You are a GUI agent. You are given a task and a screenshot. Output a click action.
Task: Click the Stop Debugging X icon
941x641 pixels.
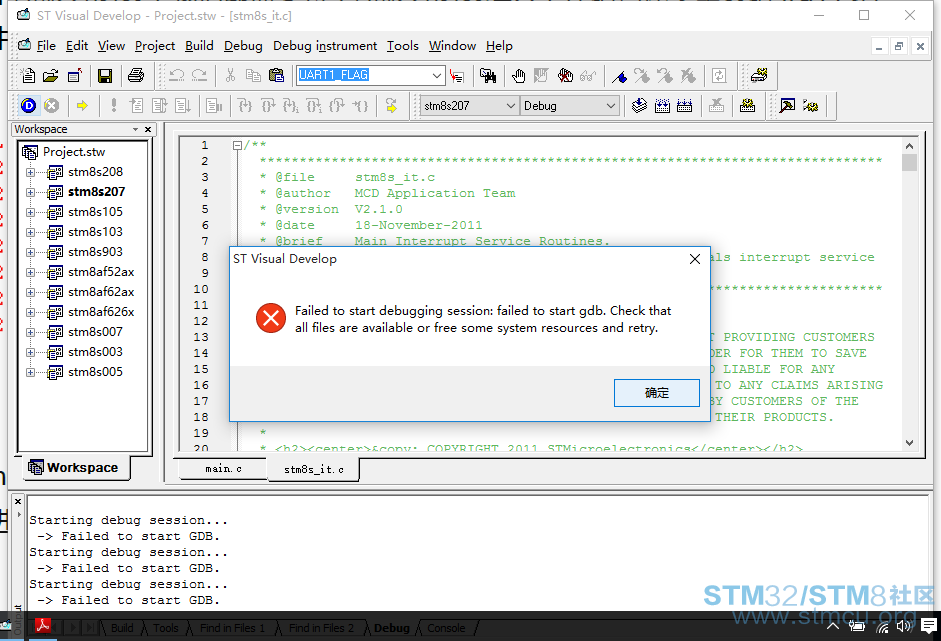point(52,106)
